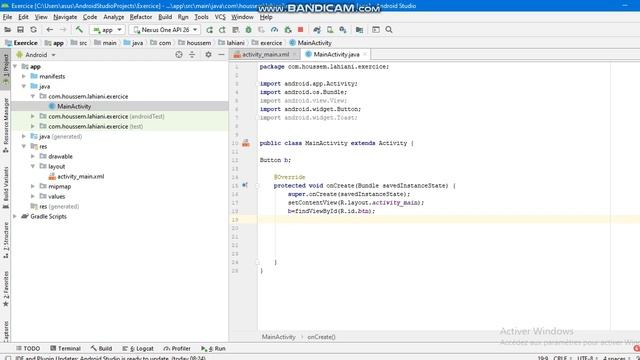Click onCreate() in editor breadcrumb
Viewport: 640px width, 360px height.
321,337
